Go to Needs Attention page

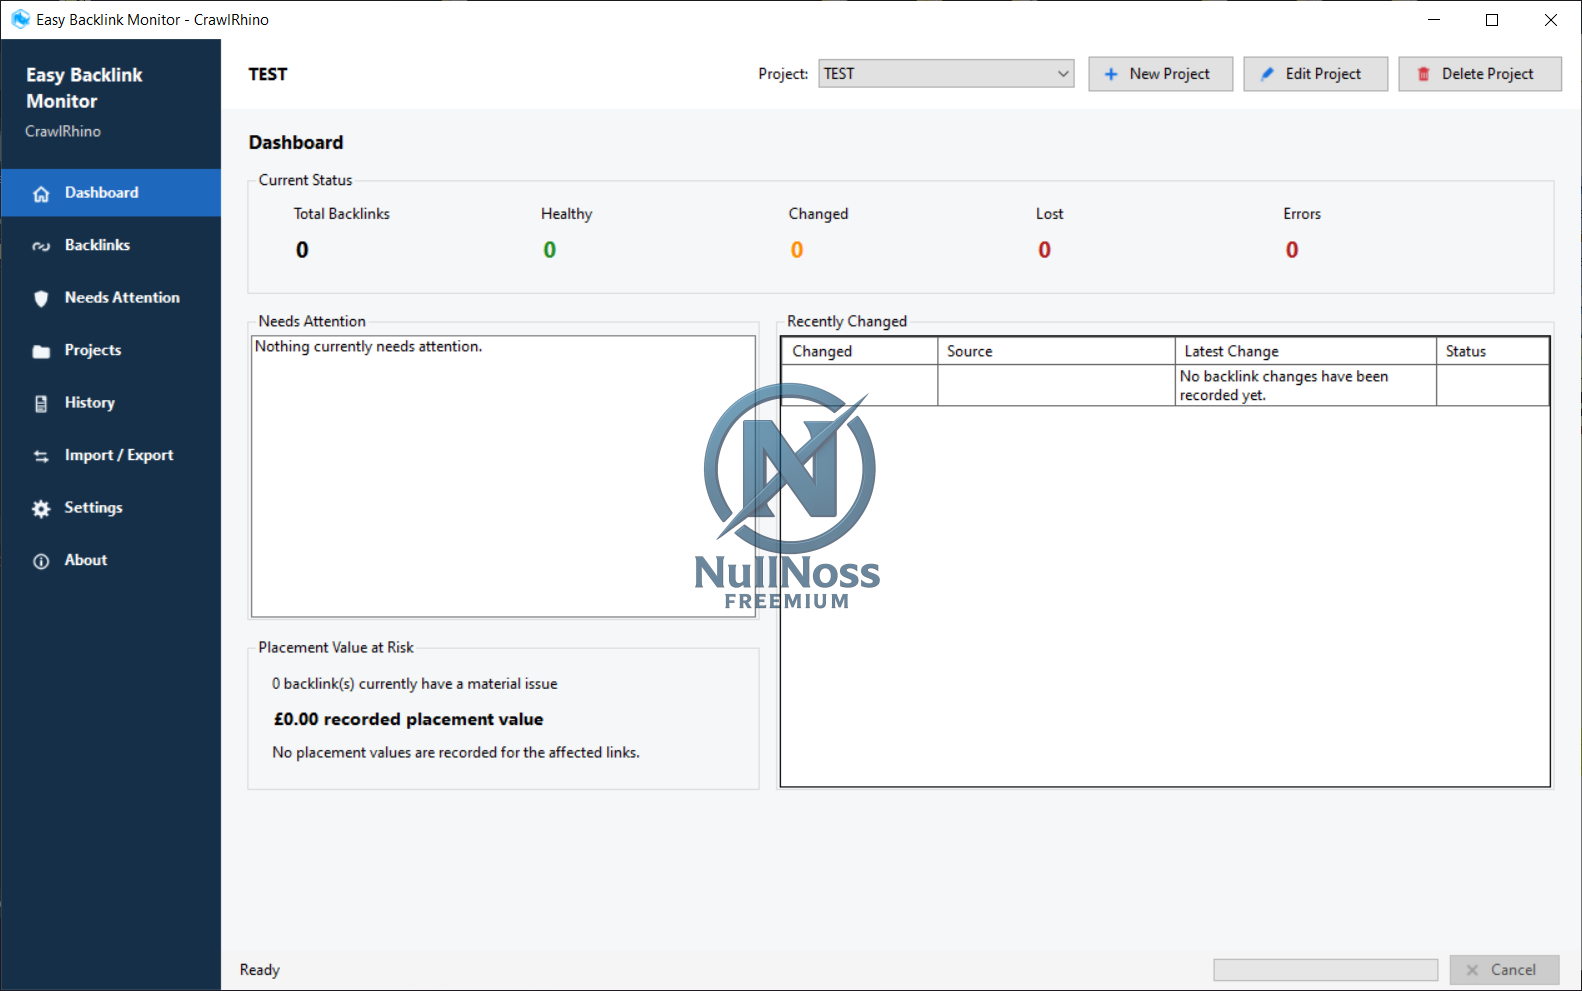pyautogui.click(x=111, y=298)
